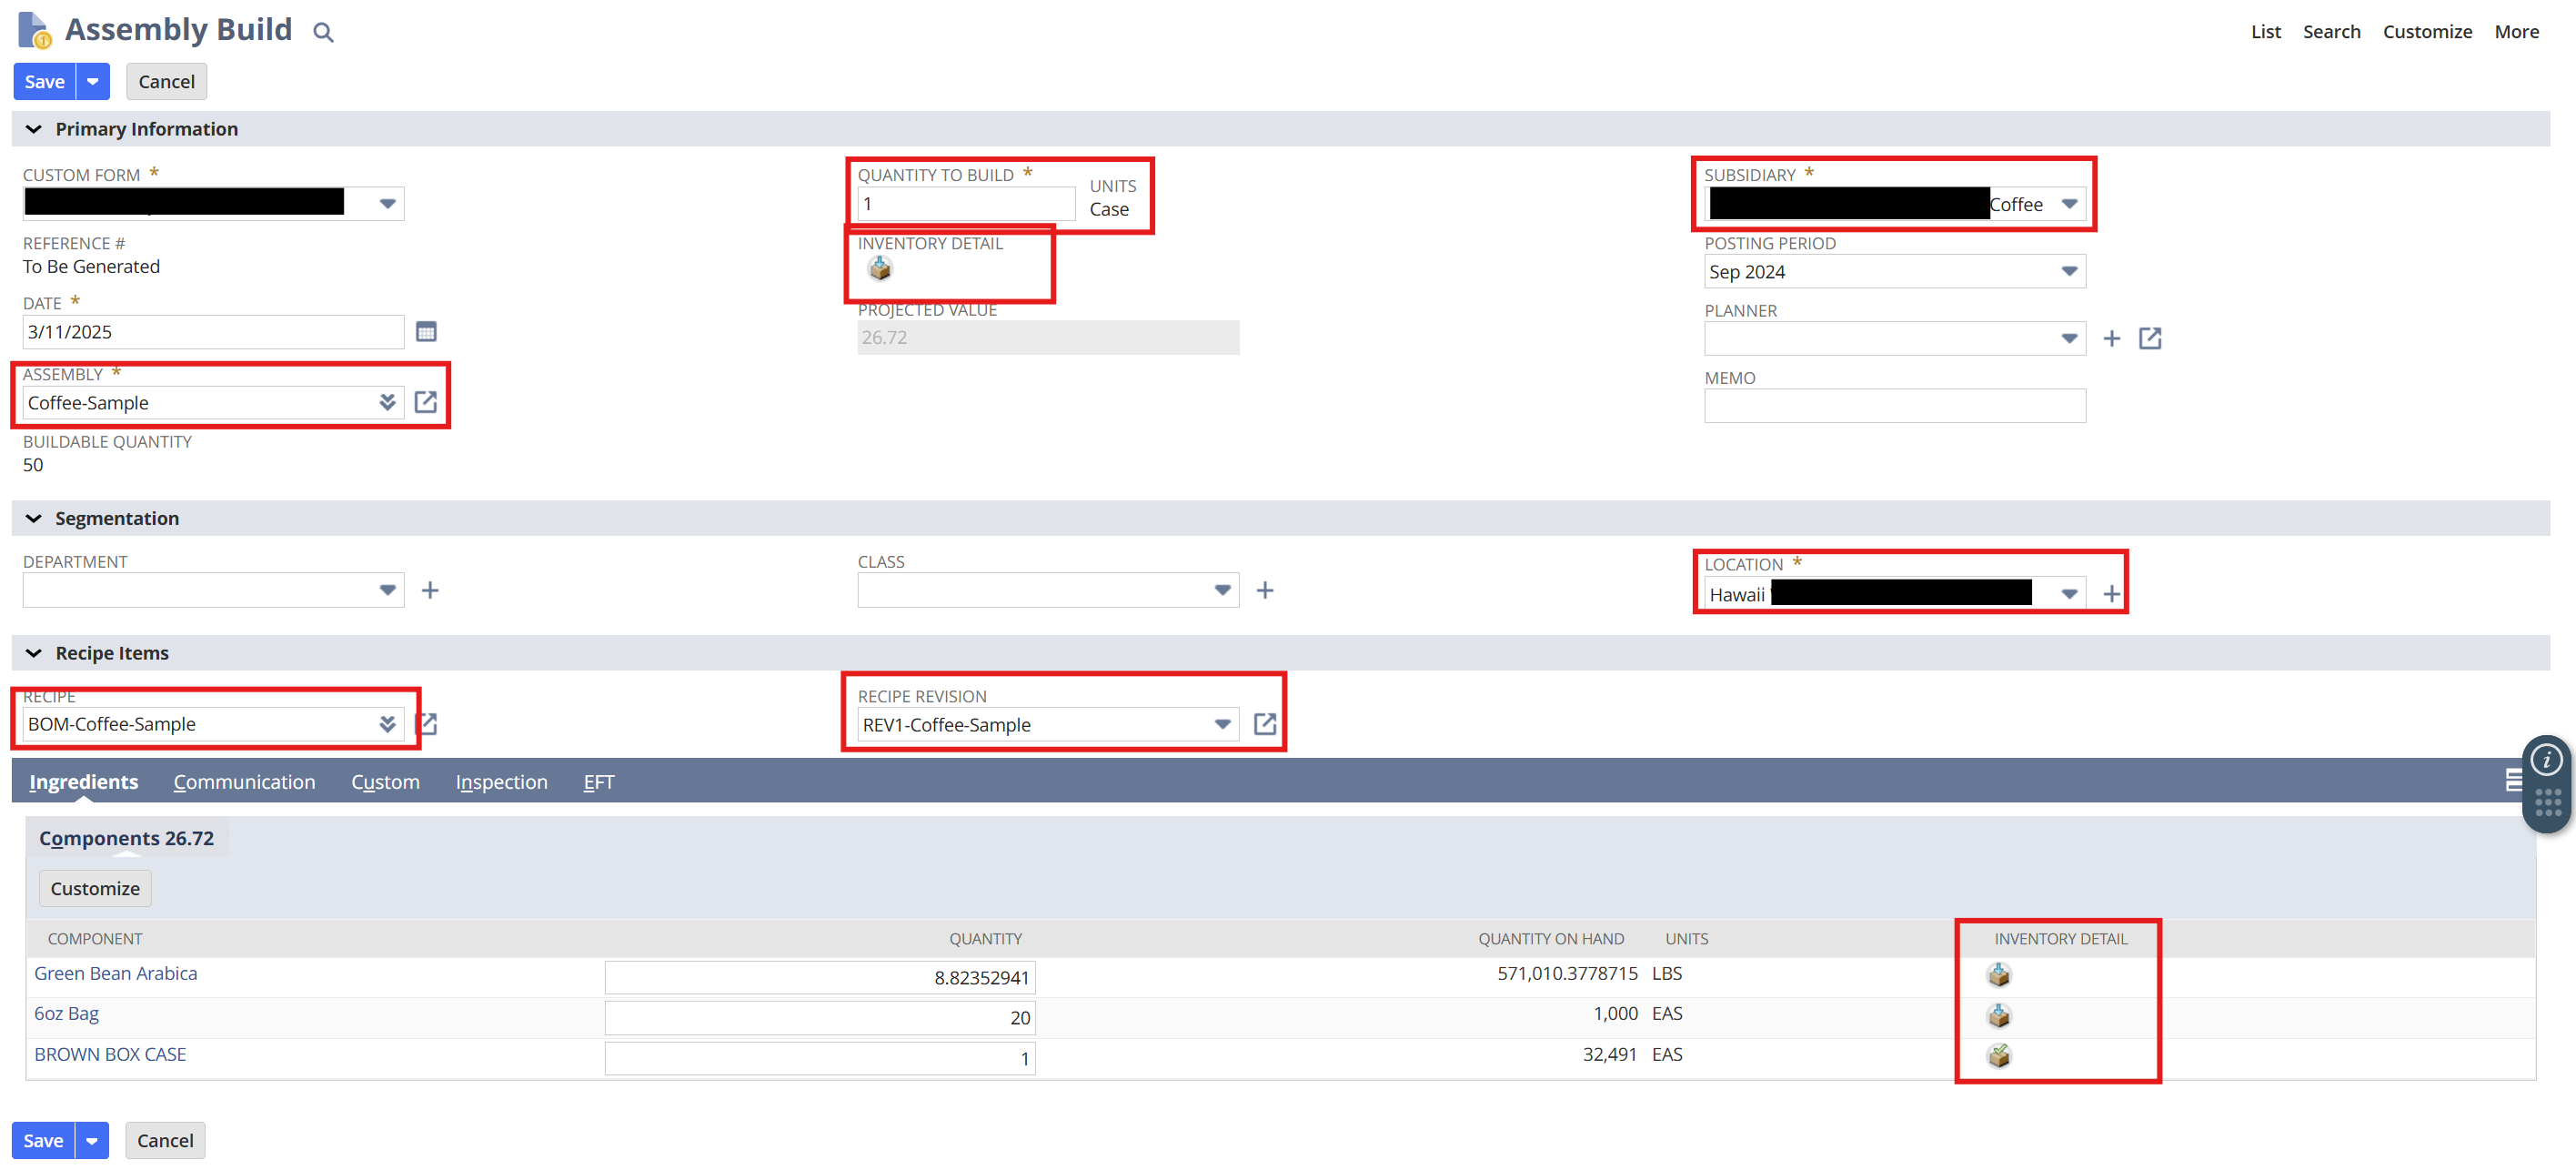This screenshot has height=1170, width=2576.
Task: Click the plus icon next to Department
Action: click(430, 590)
